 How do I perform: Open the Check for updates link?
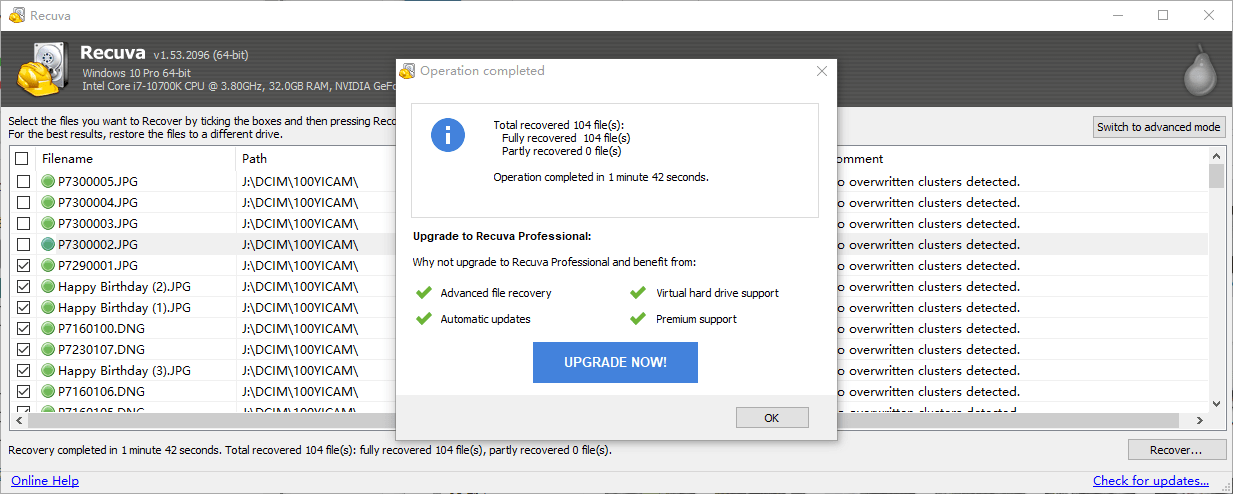(x=1150, y=481)
